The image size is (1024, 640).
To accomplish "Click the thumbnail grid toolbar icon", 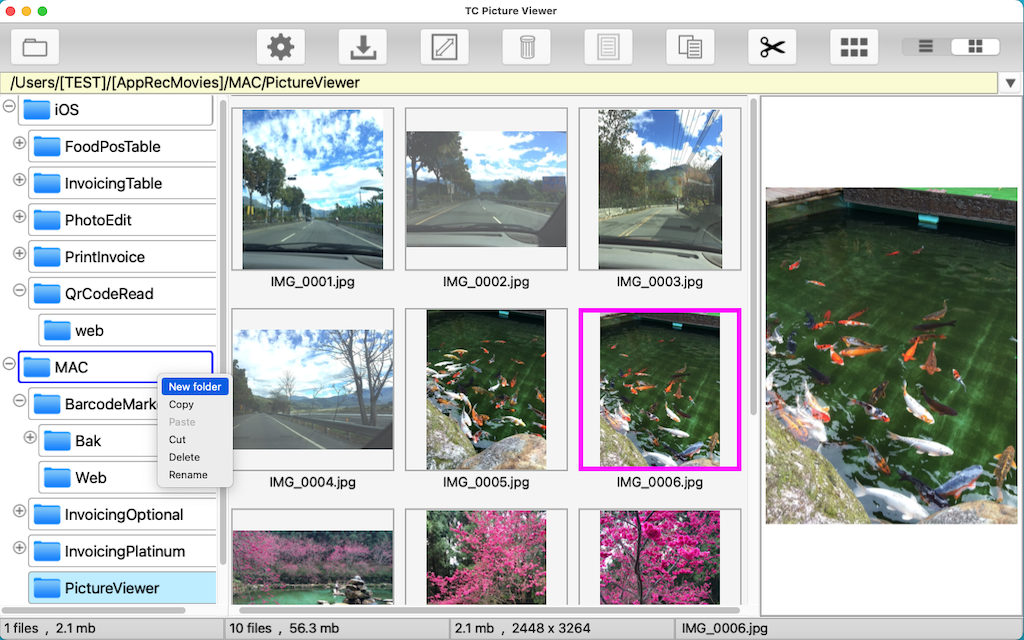I will (854, 47).
